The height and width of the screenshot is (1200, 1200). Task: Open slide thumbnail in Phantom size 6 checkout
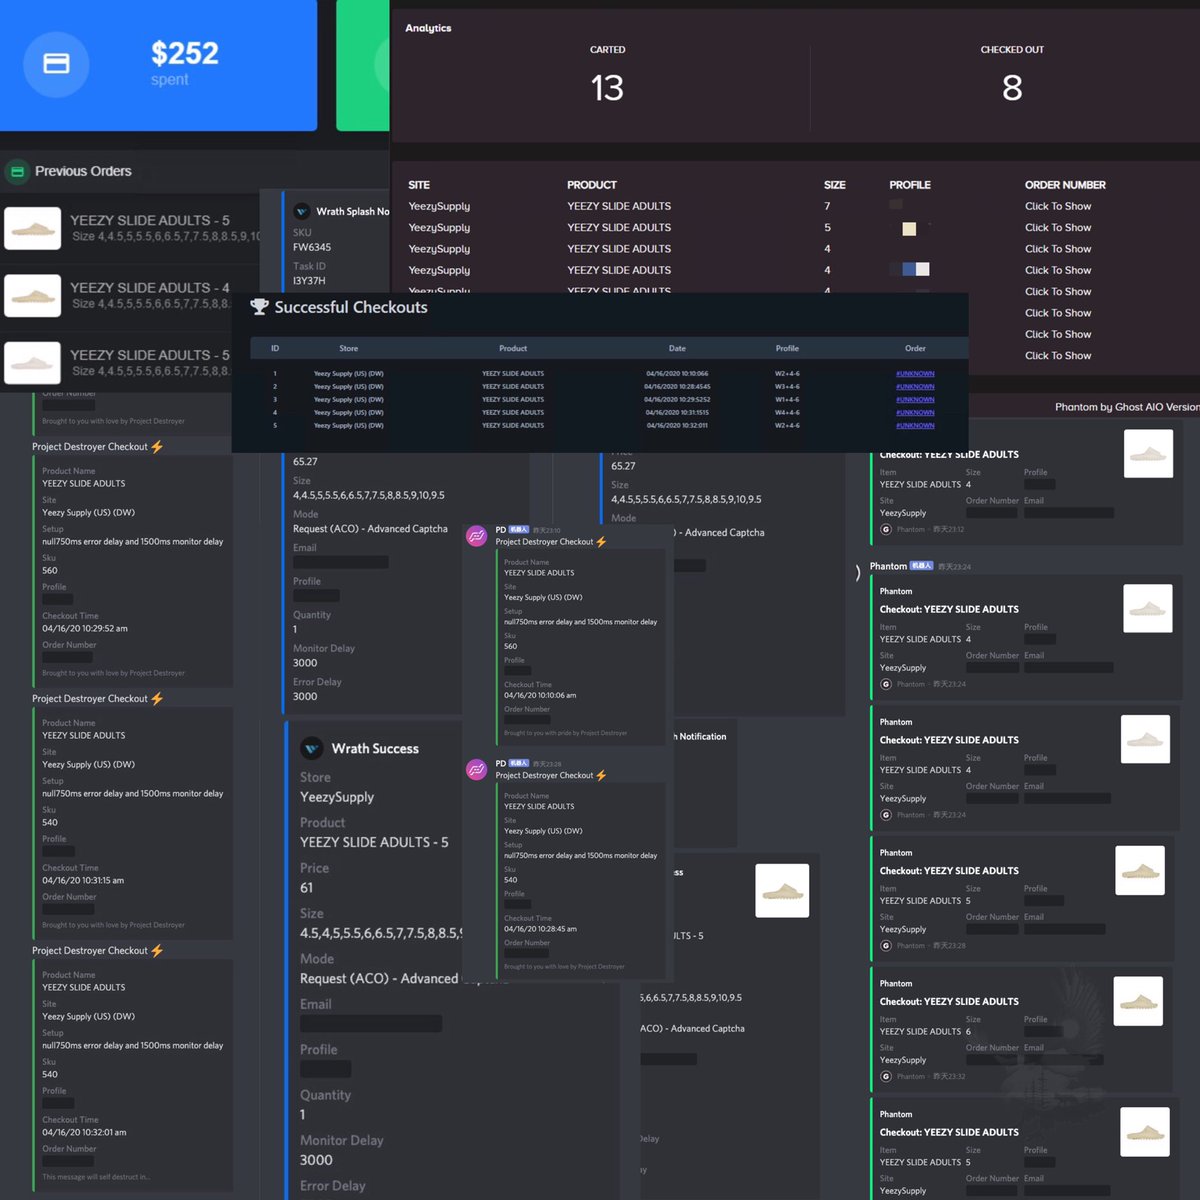[1138, 1001]
